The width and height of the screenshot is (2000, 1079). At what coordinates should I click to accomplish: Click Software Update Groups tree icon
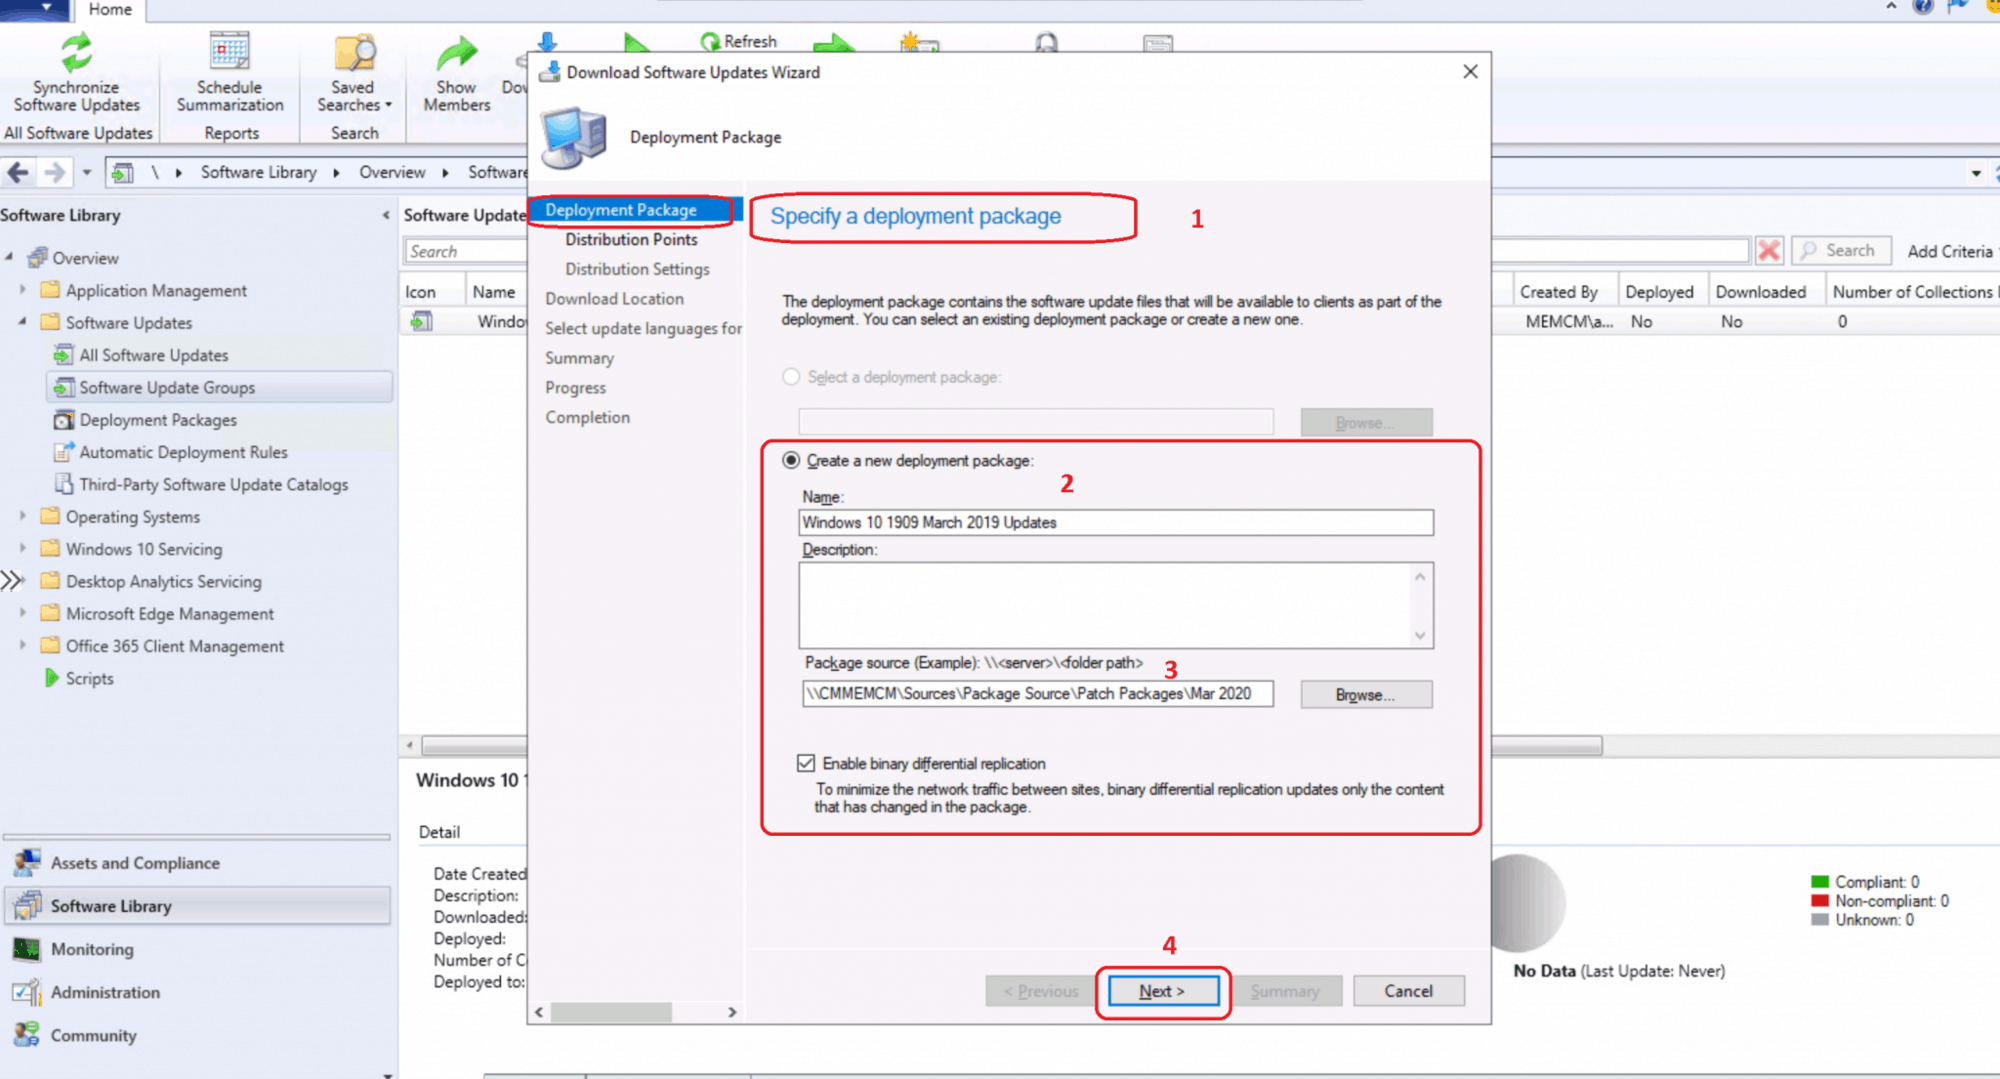[x=63, y=387]
